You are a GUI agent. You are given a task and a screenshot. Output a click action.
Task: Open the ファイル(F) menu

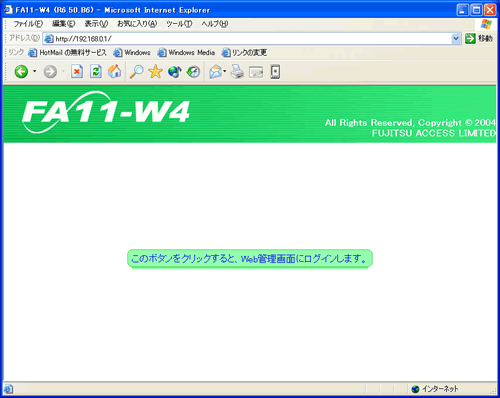click(x=28, y=24)
